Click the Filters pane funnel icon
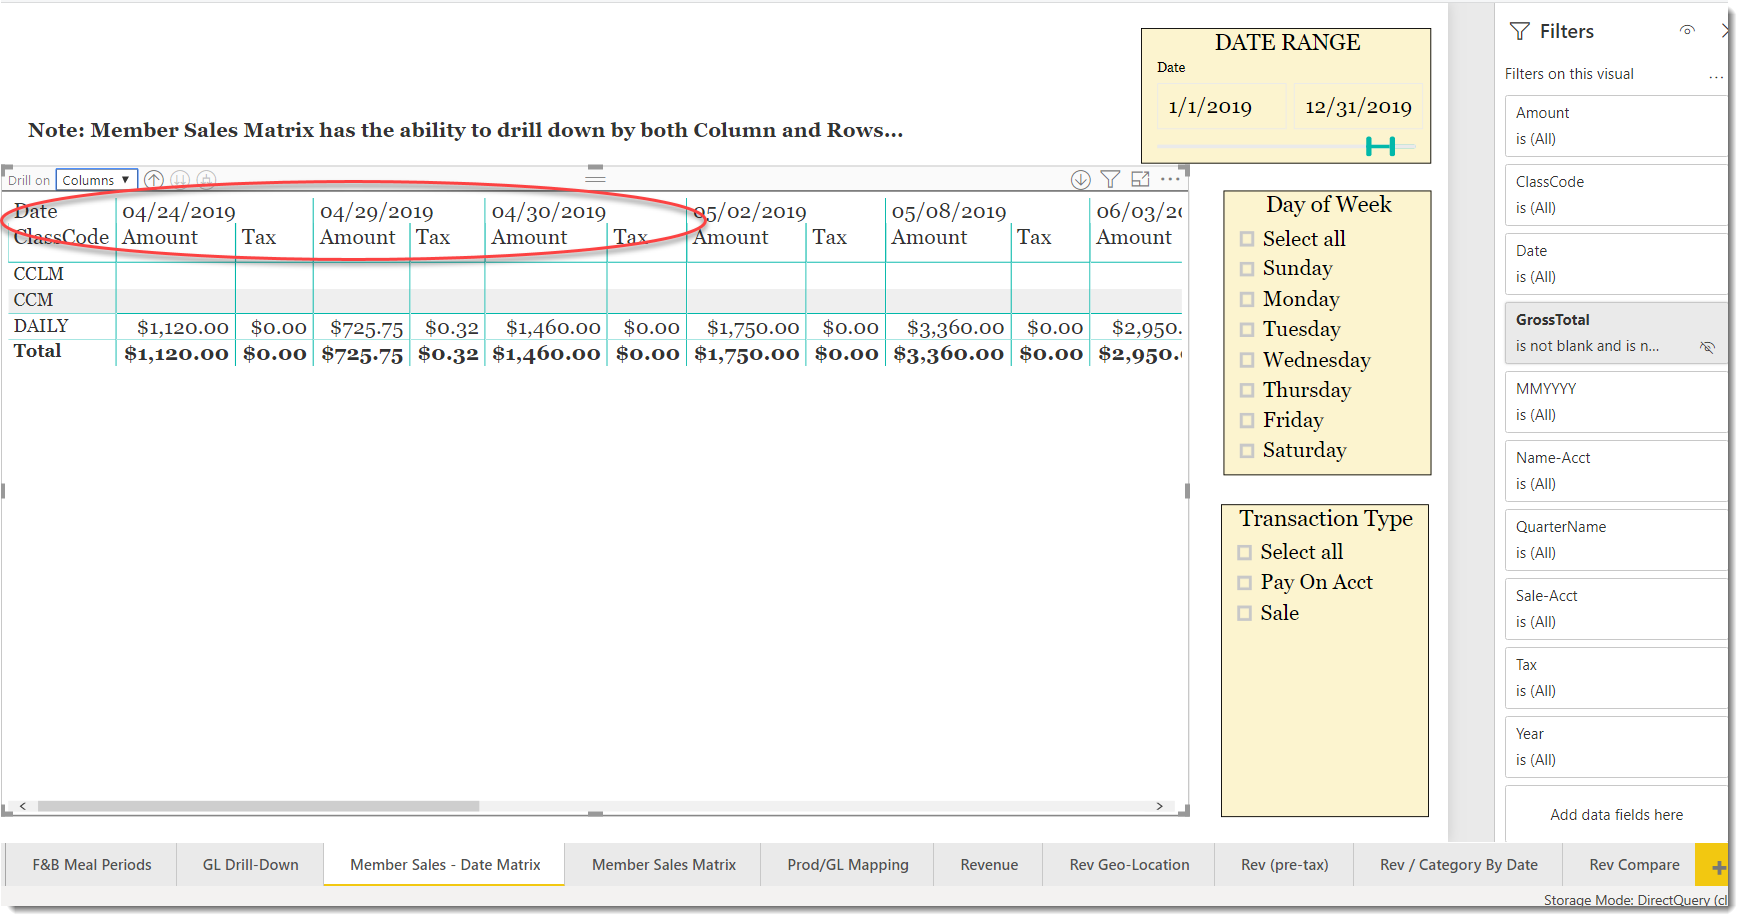1743x921 pixels. pos(1520,31)
